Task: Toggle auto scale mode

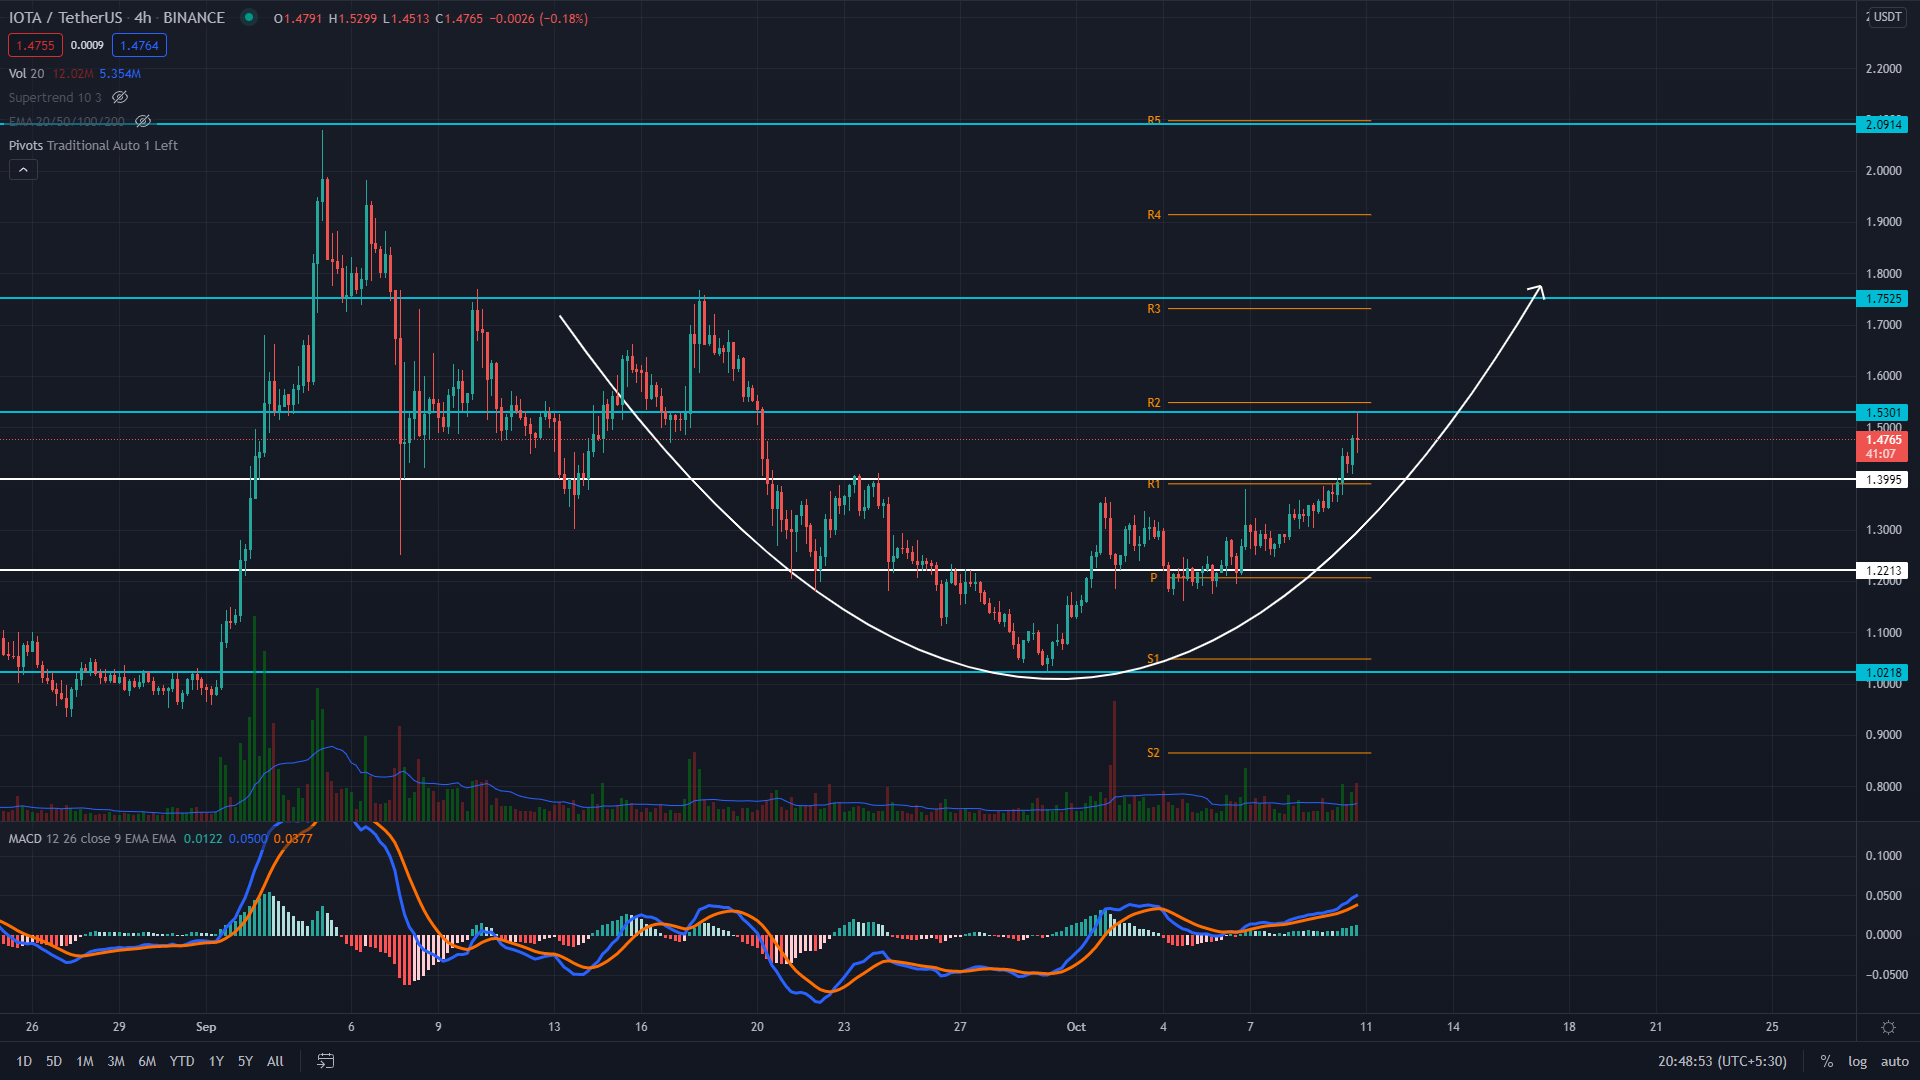Action: [1894, 1061]
